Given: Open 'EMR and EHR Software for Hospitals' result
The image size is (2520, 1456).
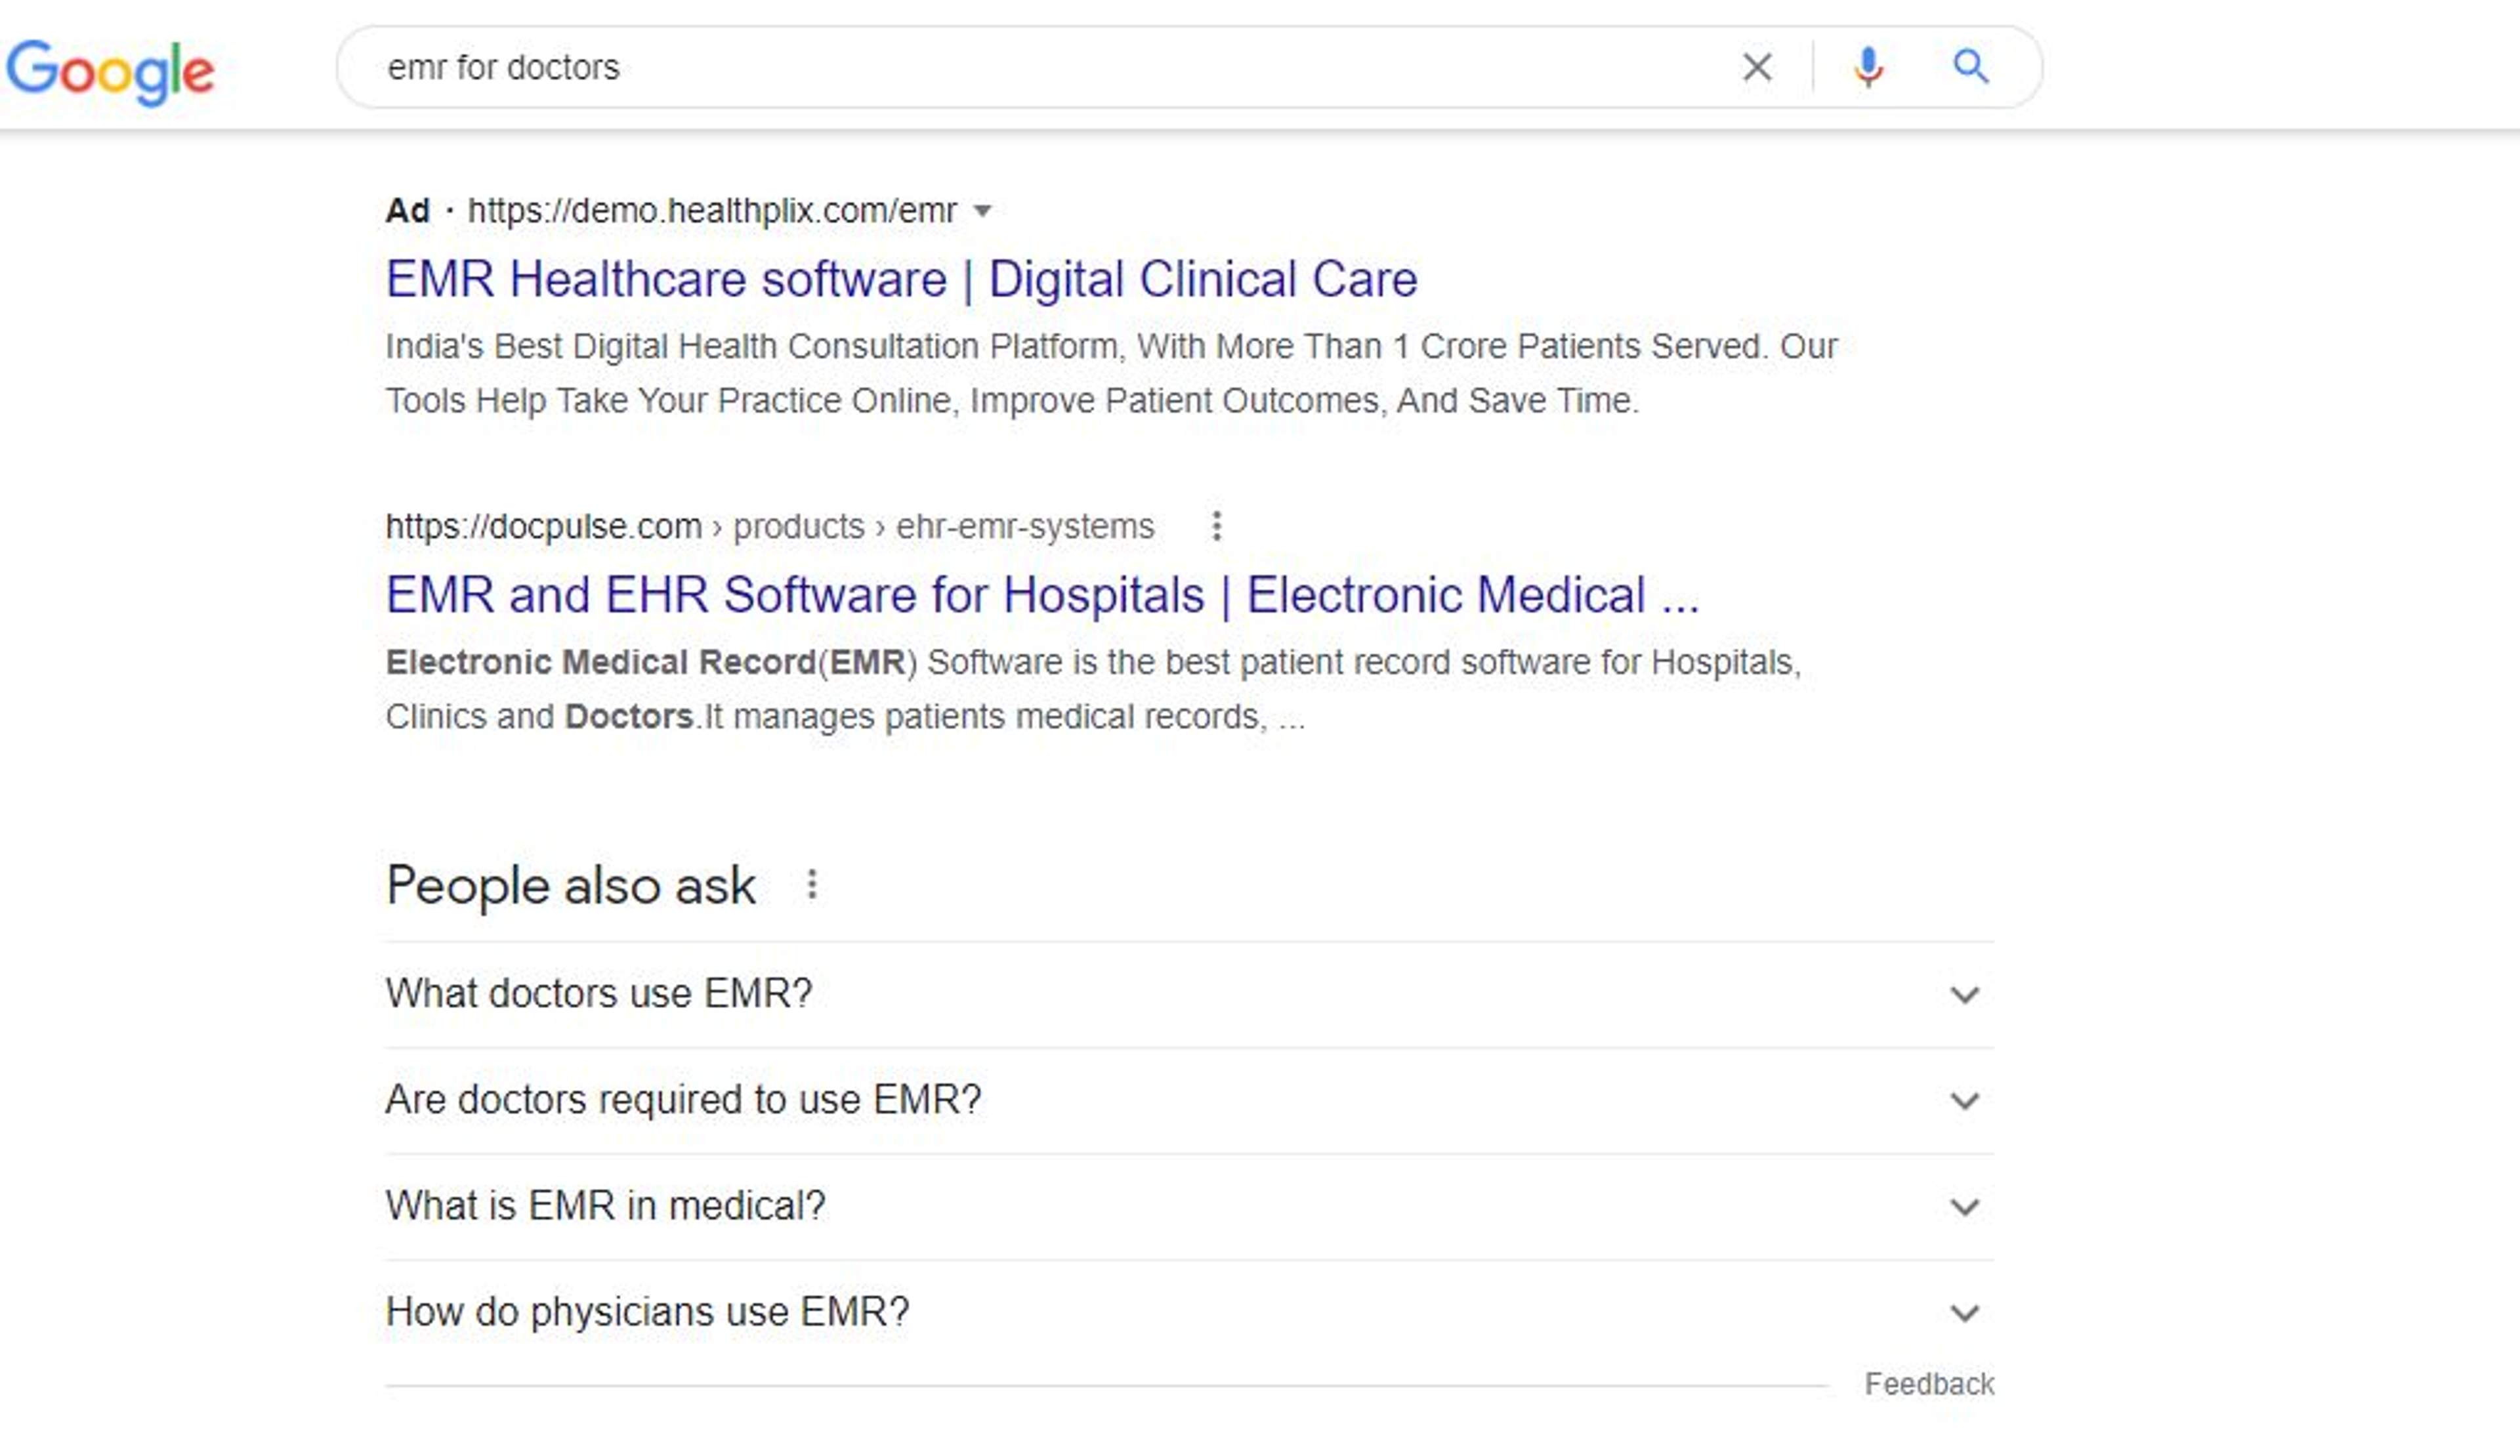Looking at the screenshot, I should [1042, 595].
